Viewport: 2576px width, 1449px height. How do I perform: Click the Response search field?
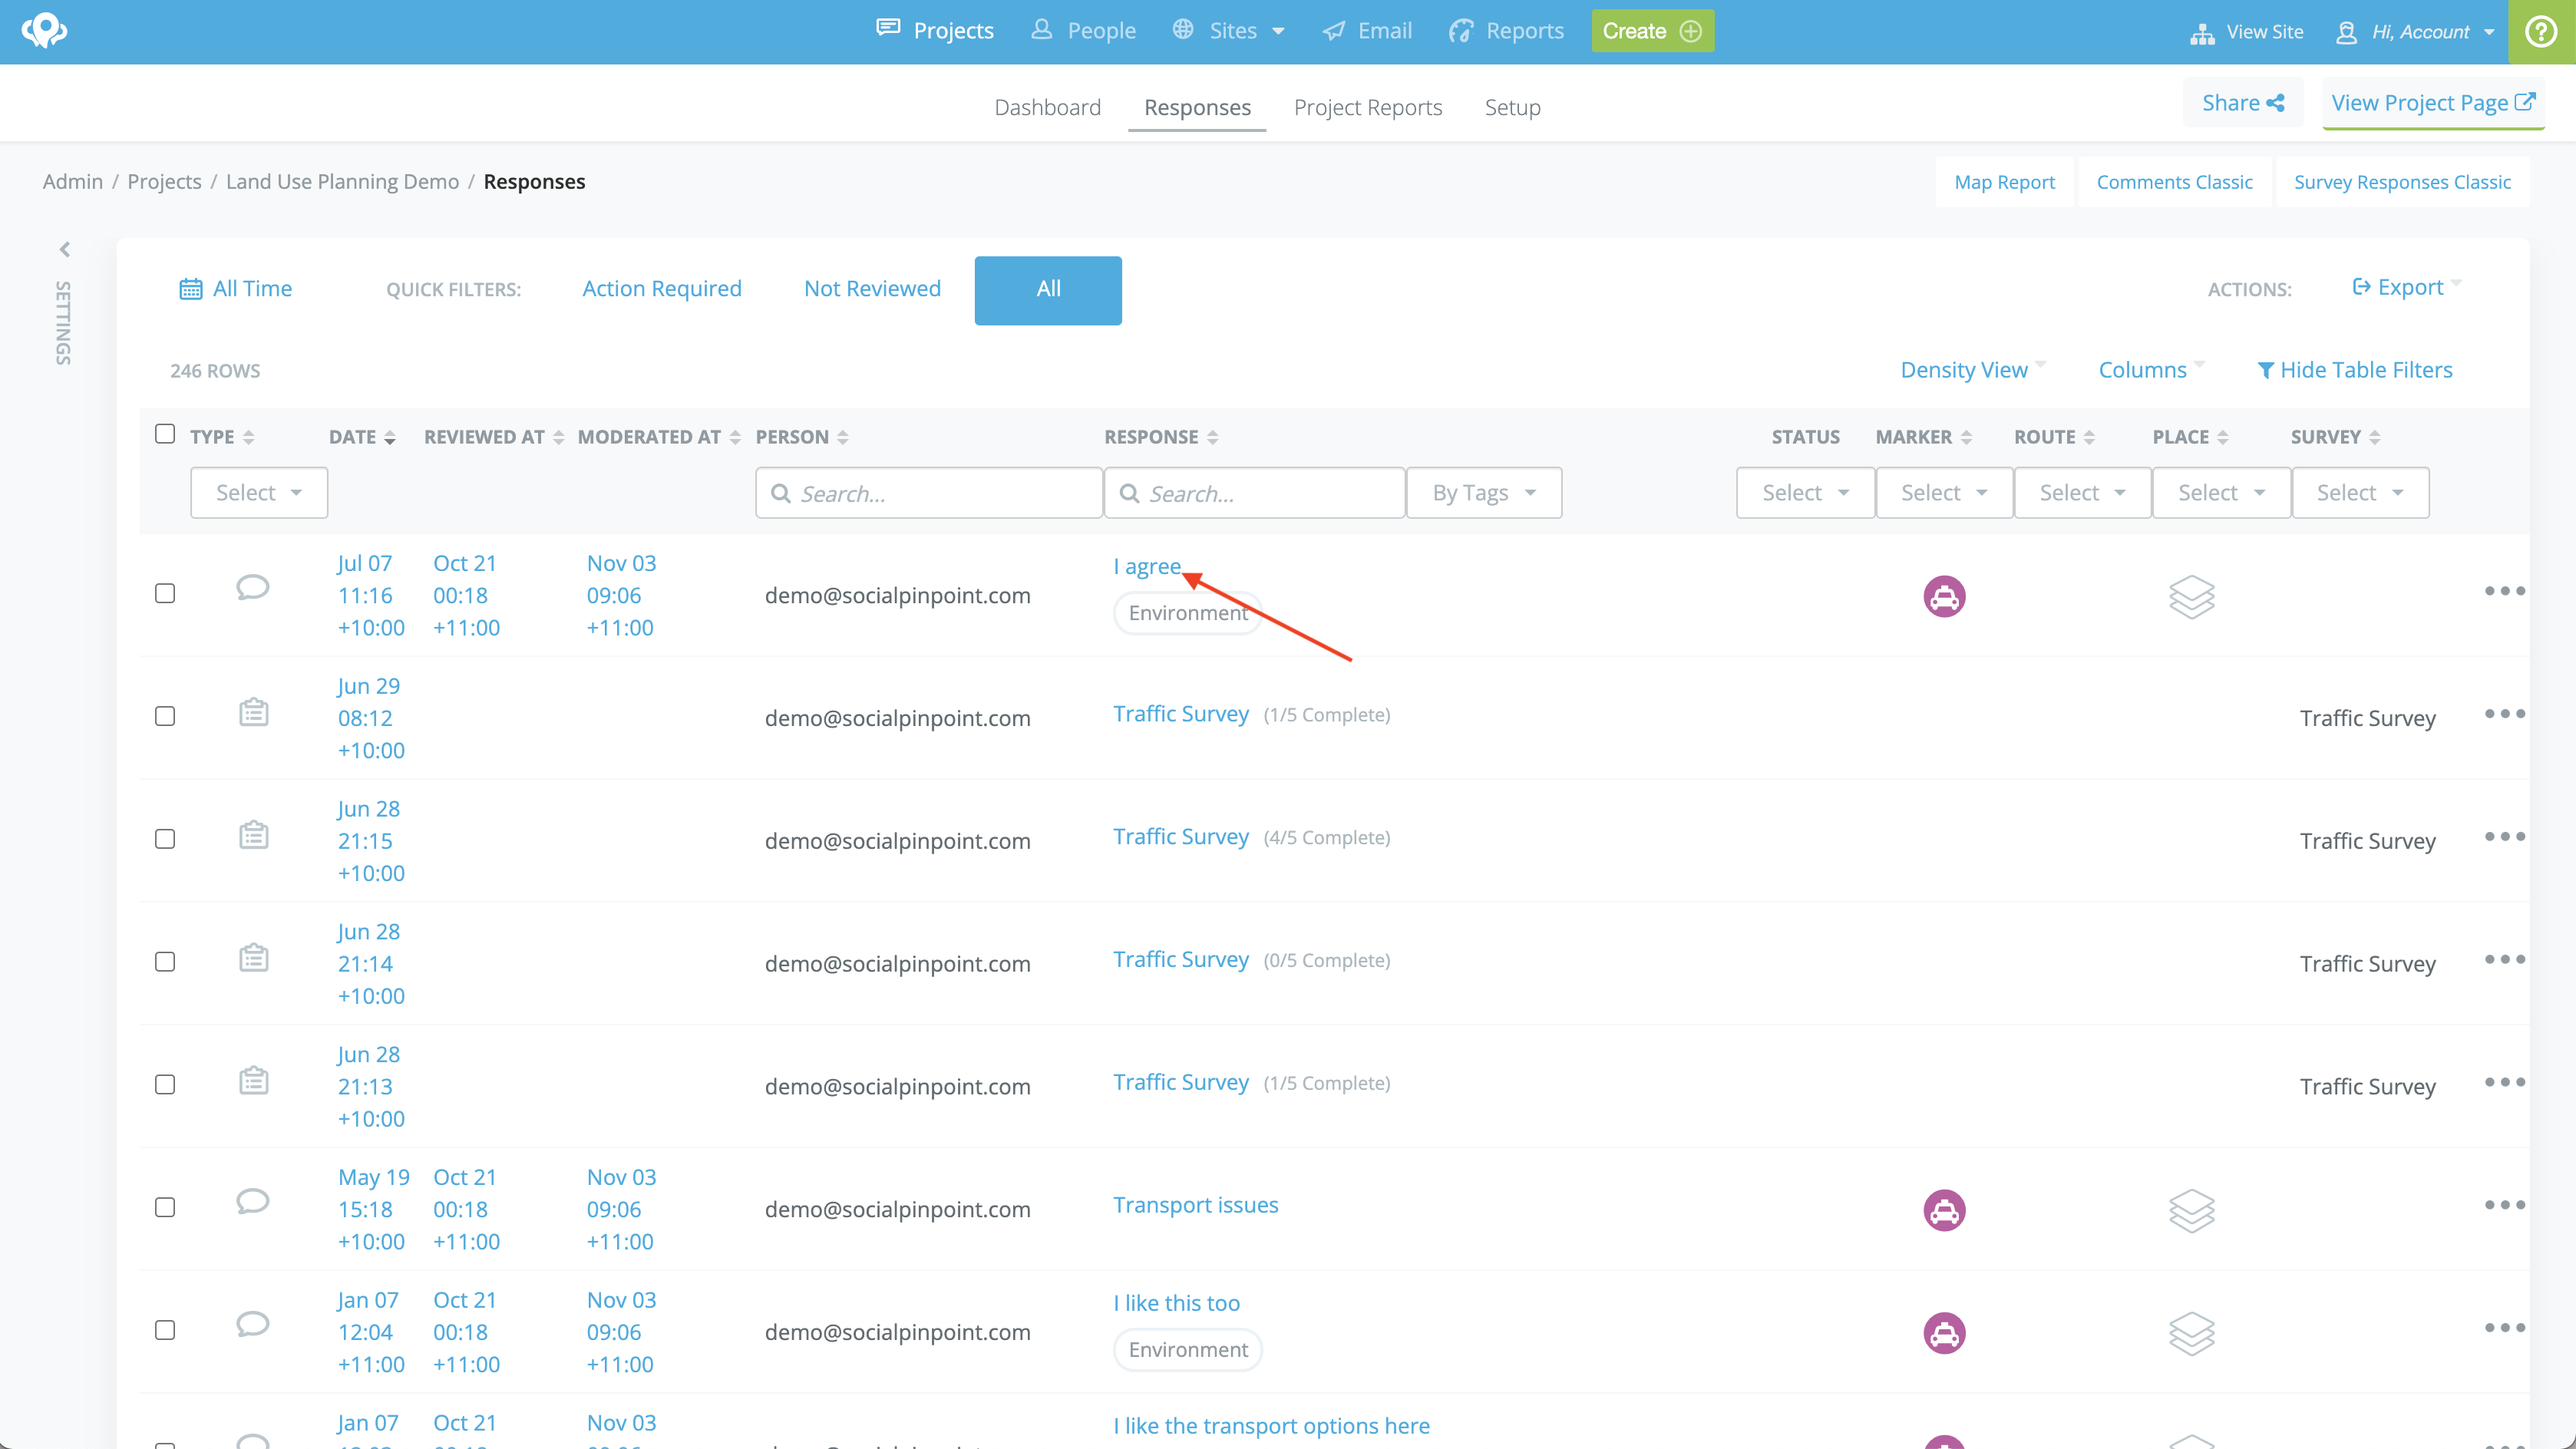click(x=1254, y=493)
